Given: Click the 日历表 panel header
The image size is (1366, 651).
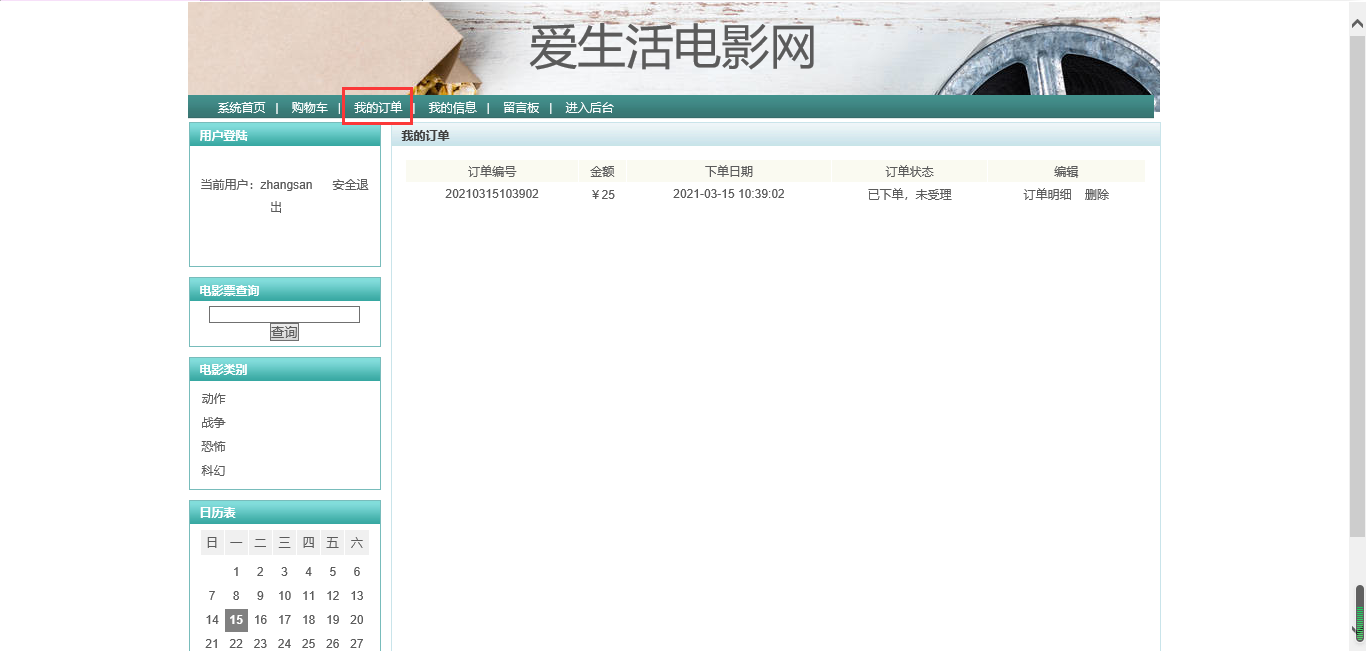Looking at the screenshot, I should click(285, 512).
